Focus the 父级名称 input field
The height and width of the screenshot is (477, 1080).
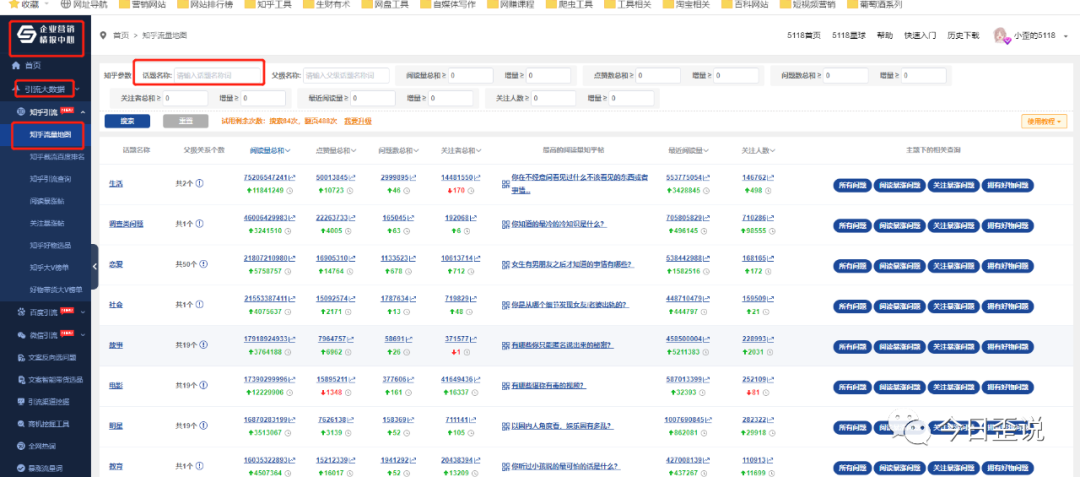346,75
